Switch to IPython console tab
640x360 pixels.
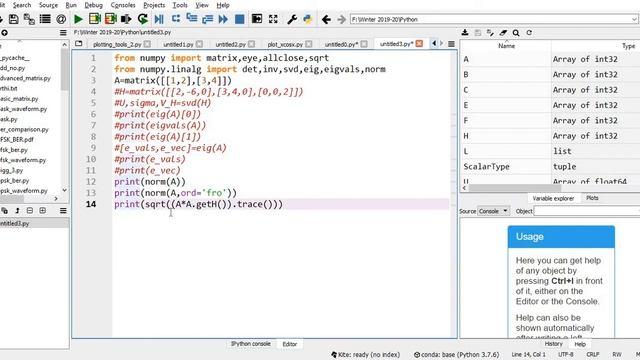[x=251, y=344]
